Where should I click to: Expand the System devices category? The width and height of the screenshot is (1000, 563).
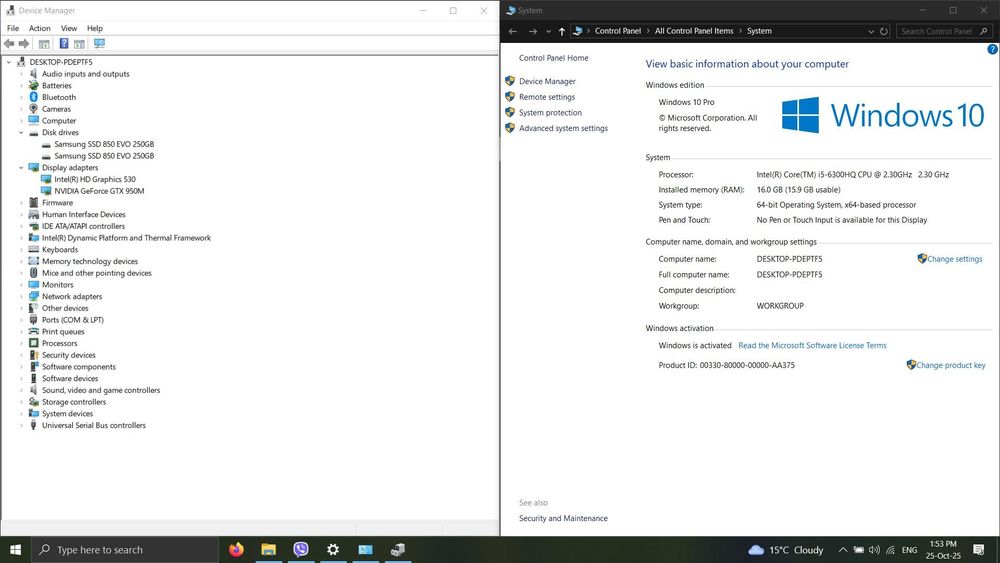click(21, 414)
